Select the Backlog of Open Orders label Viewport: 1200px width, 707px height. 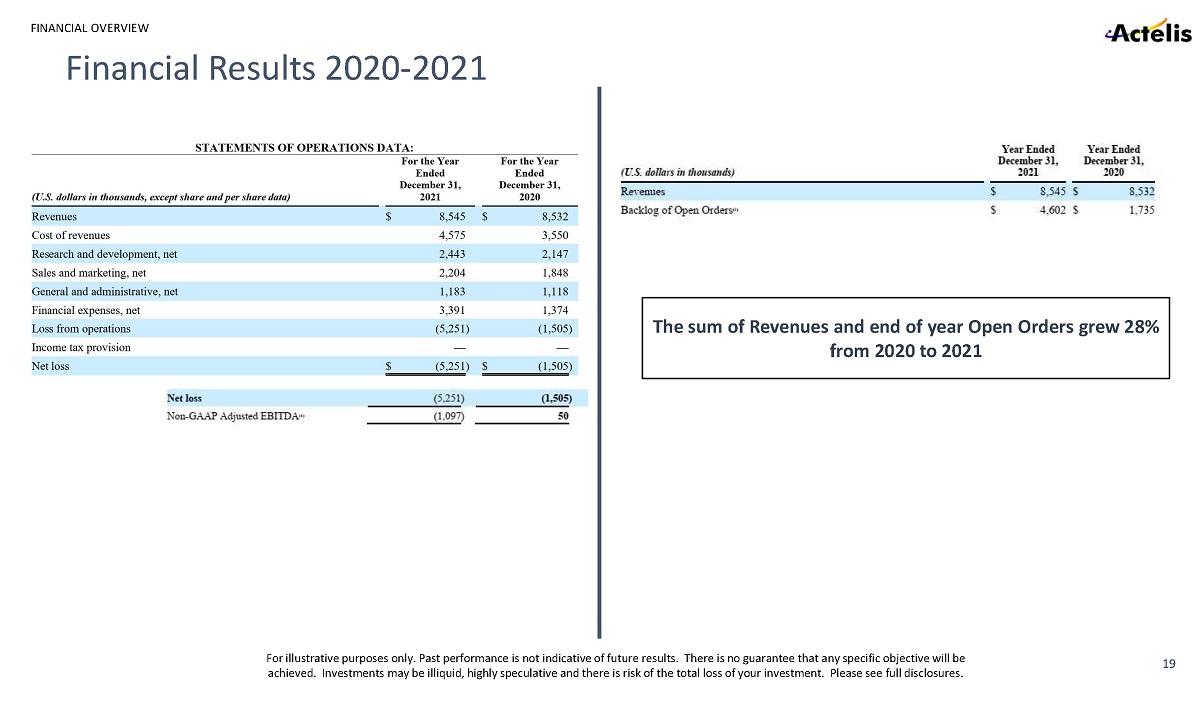coord(679,210)
